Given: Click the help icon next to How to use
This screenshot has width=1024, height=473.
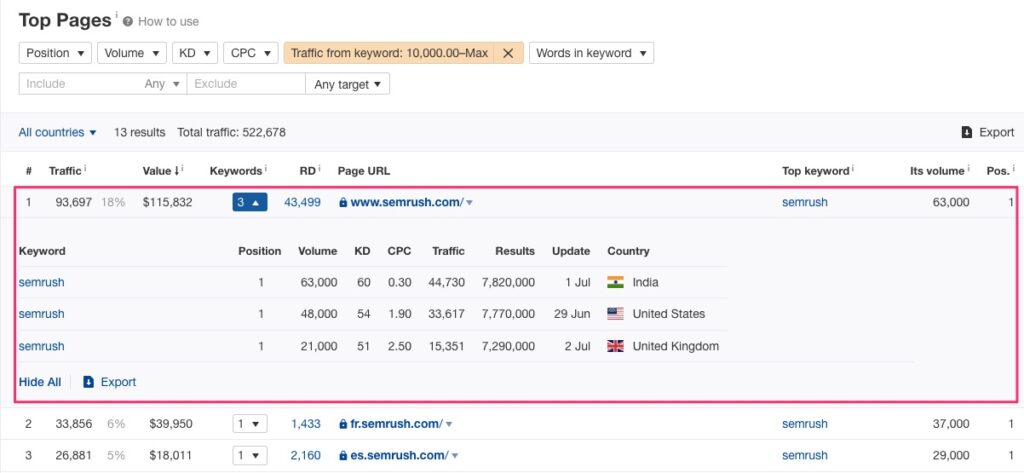Looking at the screenshot, I should coord(127,22).
